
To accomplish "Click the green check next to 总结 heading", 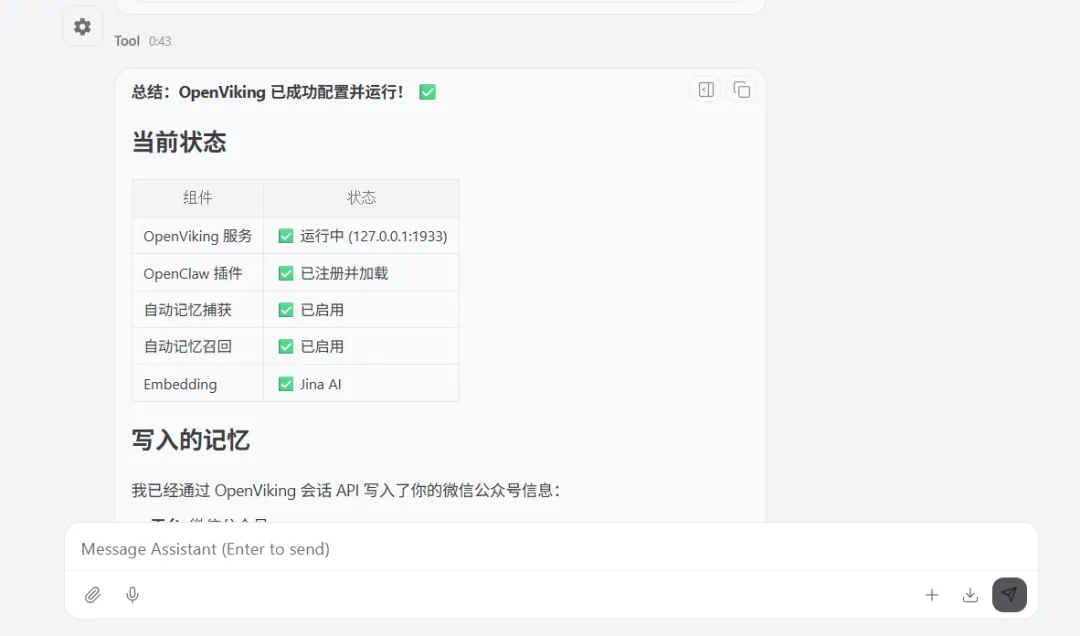I will tap(427, 92).
